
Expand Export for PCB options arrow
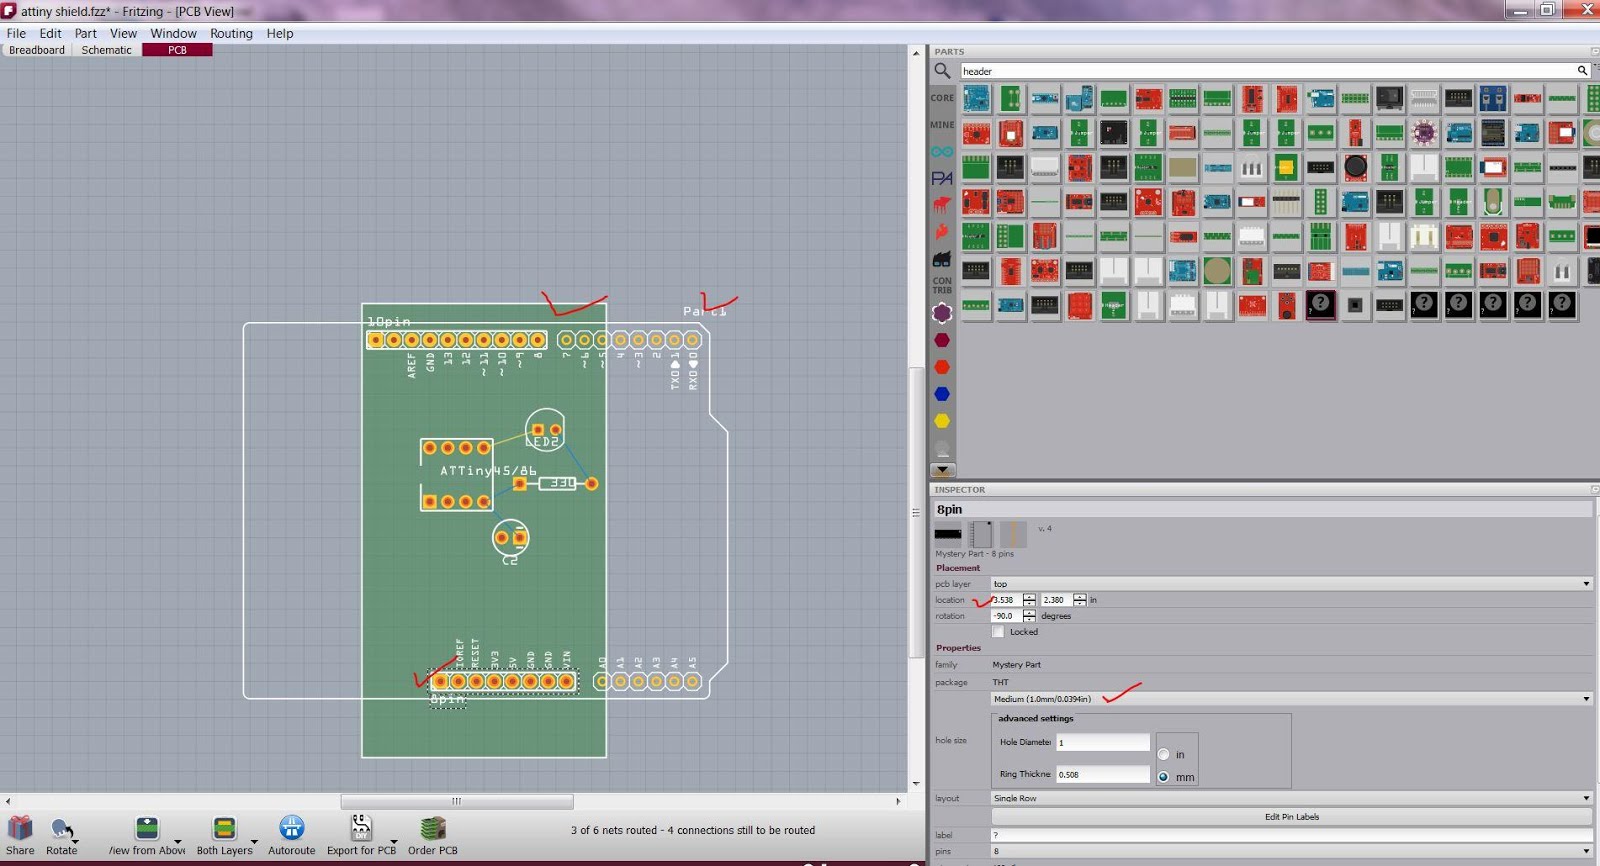coord(394,842)
